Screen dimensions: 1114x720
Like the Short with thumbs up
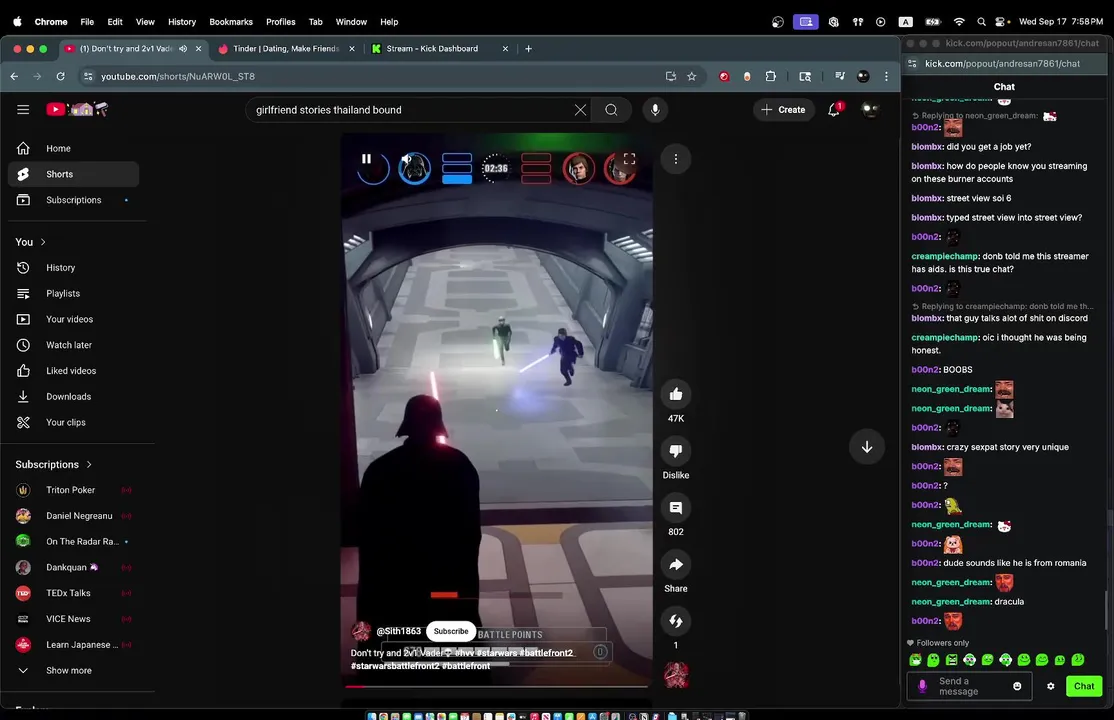pyautogui.click(x=676, y=394)
